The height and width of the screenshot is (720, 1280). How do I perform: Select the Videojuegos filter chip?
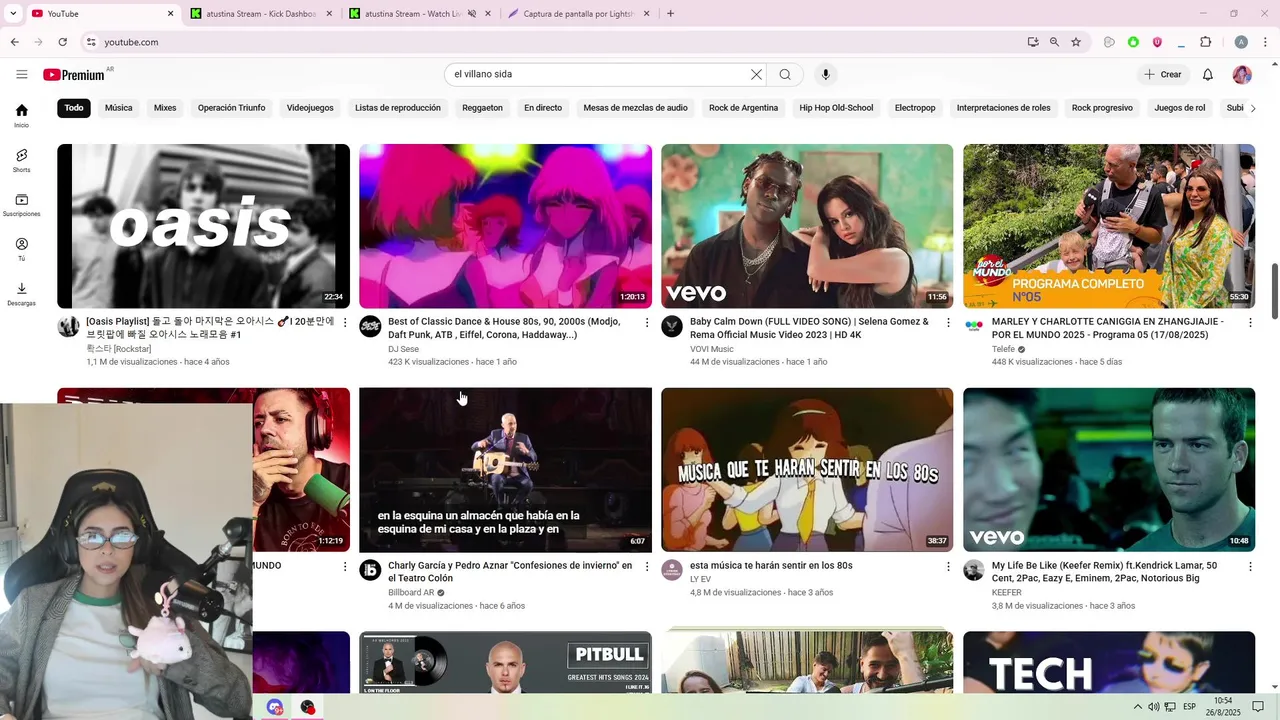310,108
